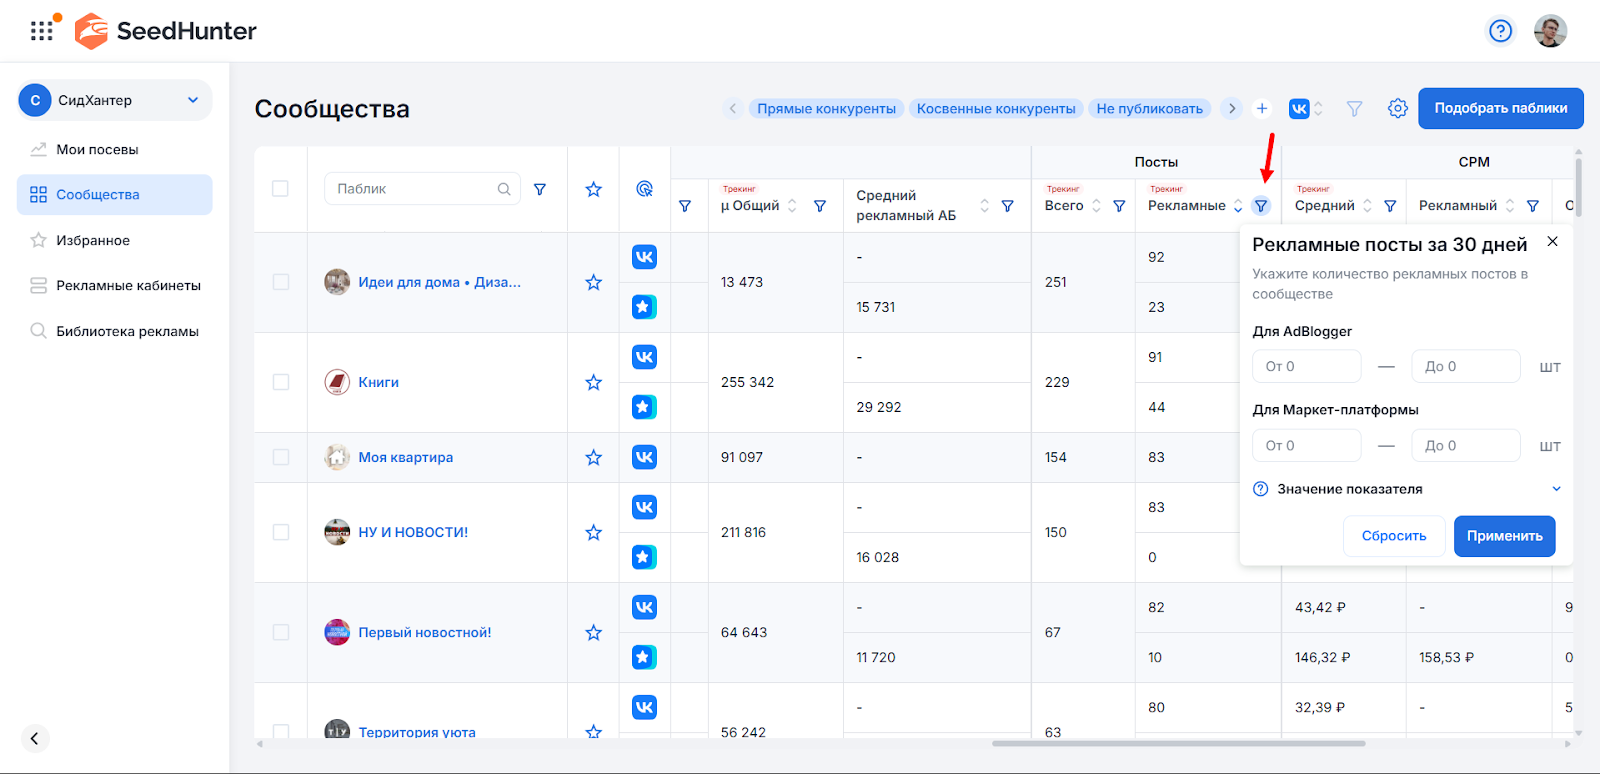Favorite the Книги community star
This screenshot has height=774, width=1600.
593,382
